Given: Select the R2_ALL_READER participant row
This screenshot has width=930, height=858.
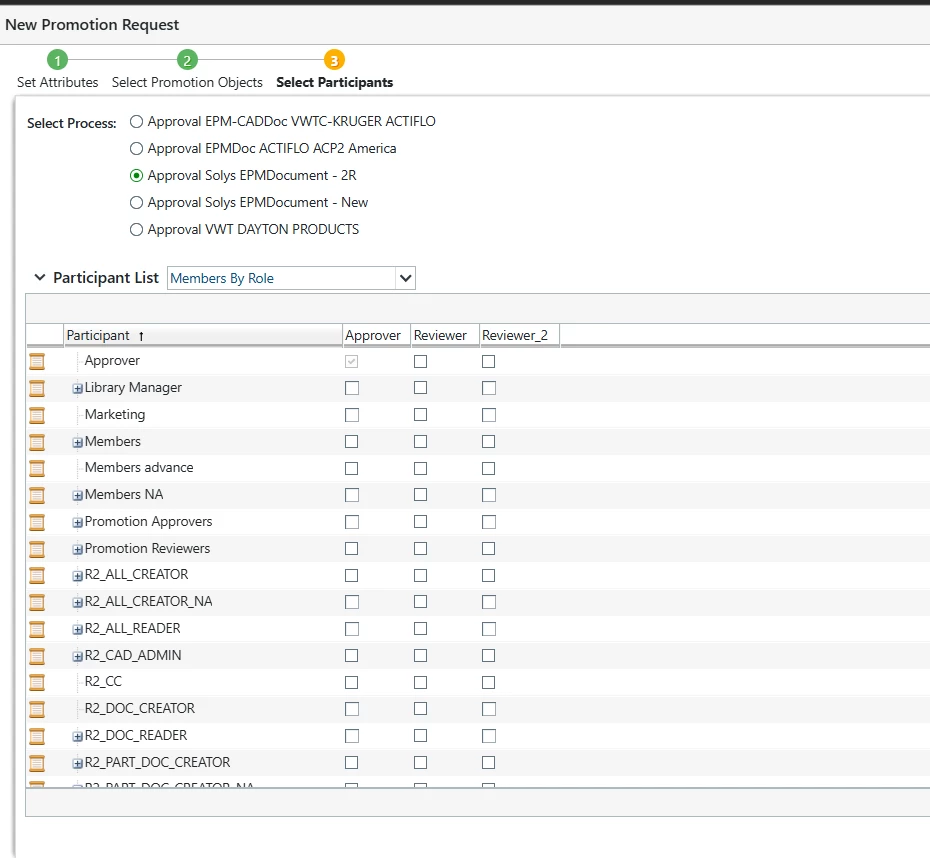Looking at the screenshot, I should (478, 629).
